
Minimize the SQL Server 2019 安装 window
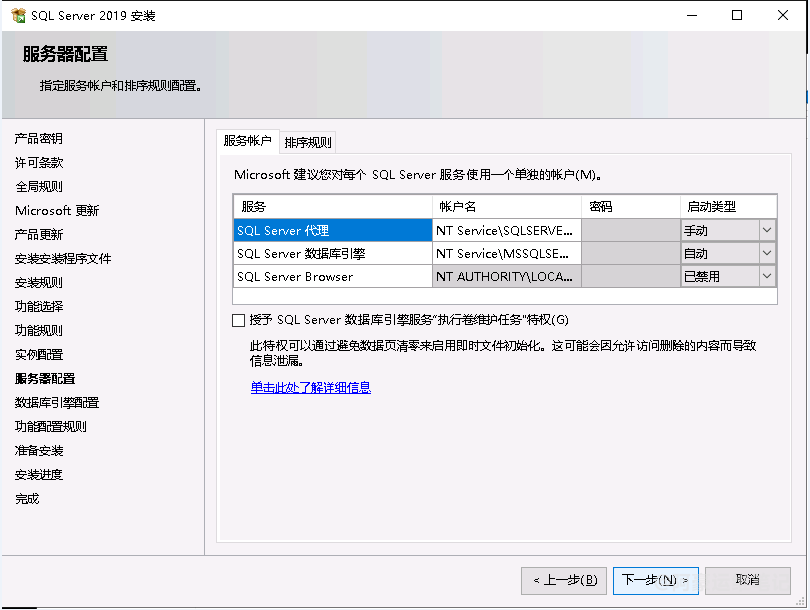pyautogui.click(x=692, y=15)
